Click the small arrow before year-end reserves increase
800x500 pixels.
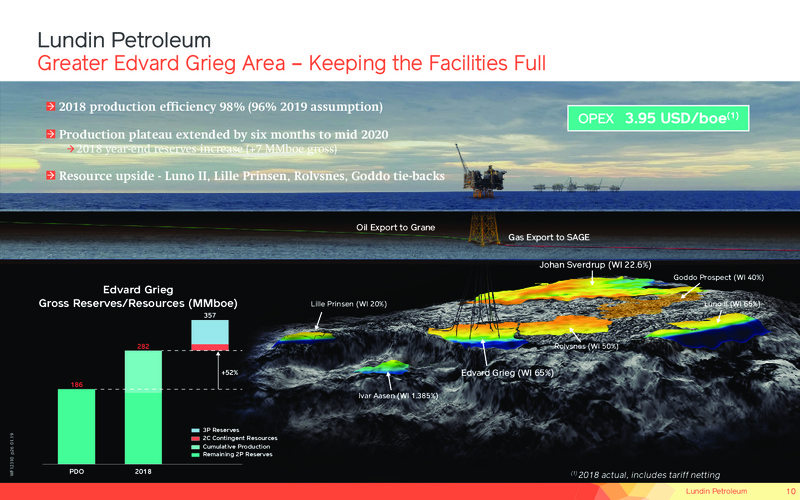71,149
